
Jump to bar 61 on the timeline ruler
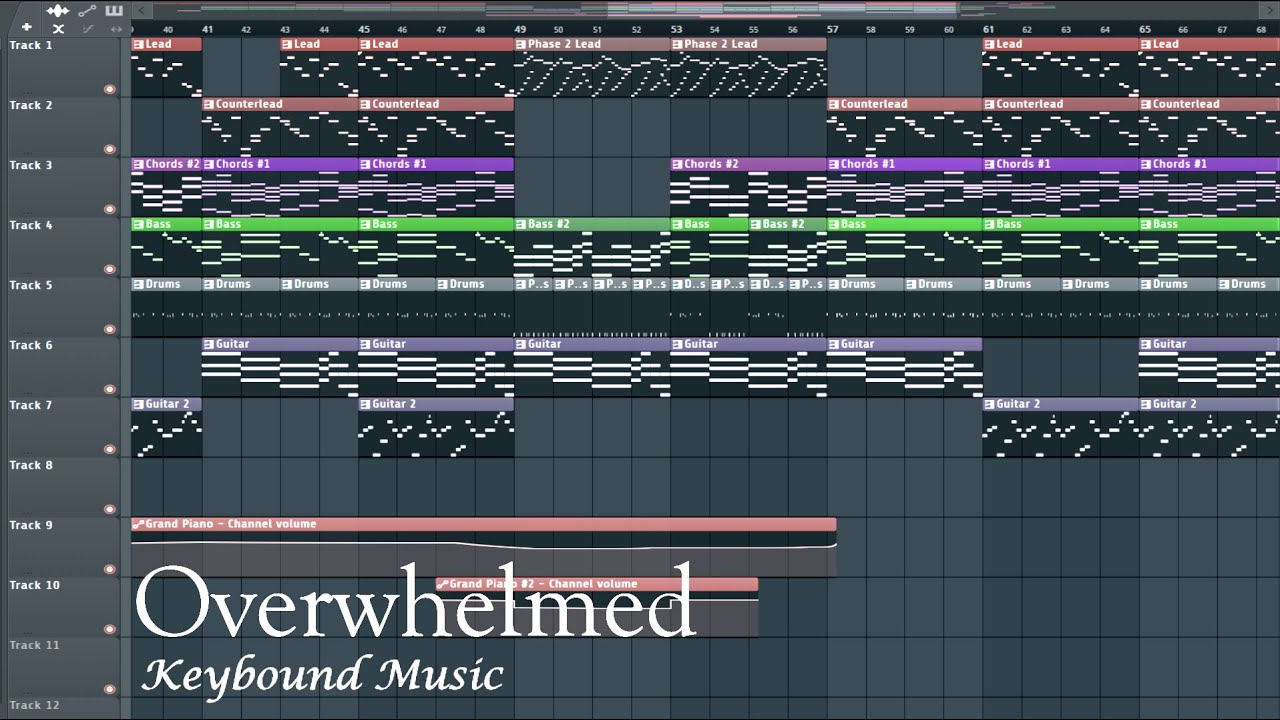pyautogui.click(x=988, y=29)
